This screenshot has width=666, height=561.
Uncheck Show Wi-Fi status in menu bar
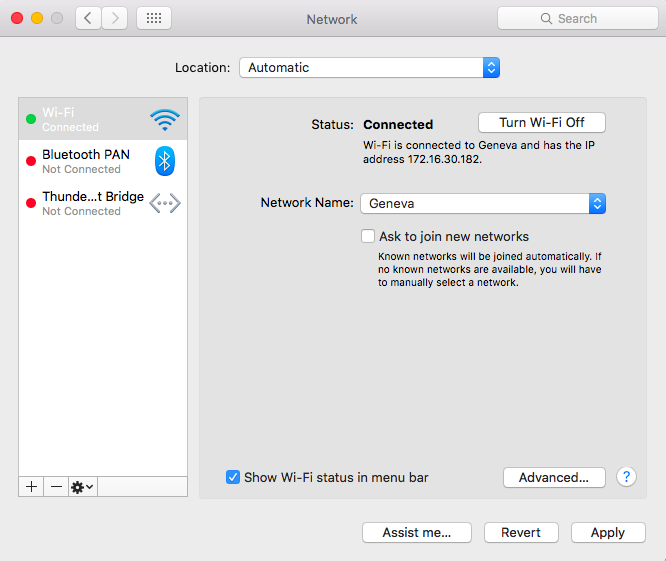[233, 477]
